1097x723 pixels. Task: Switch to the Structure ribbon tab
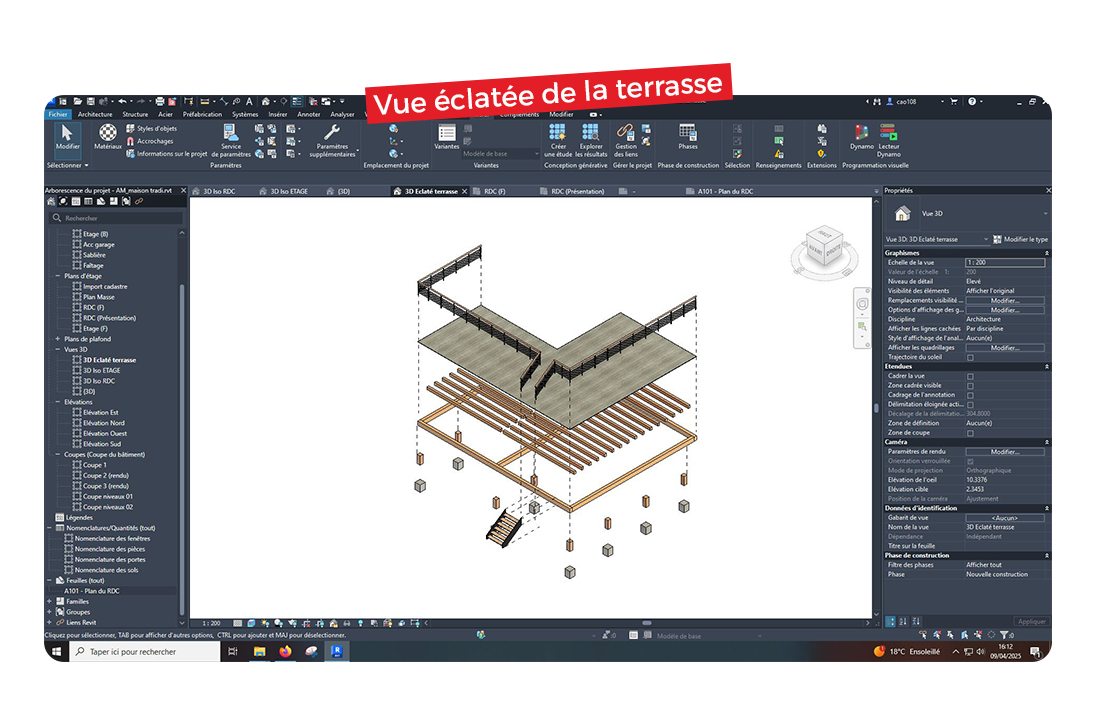(x=135, y=114)
